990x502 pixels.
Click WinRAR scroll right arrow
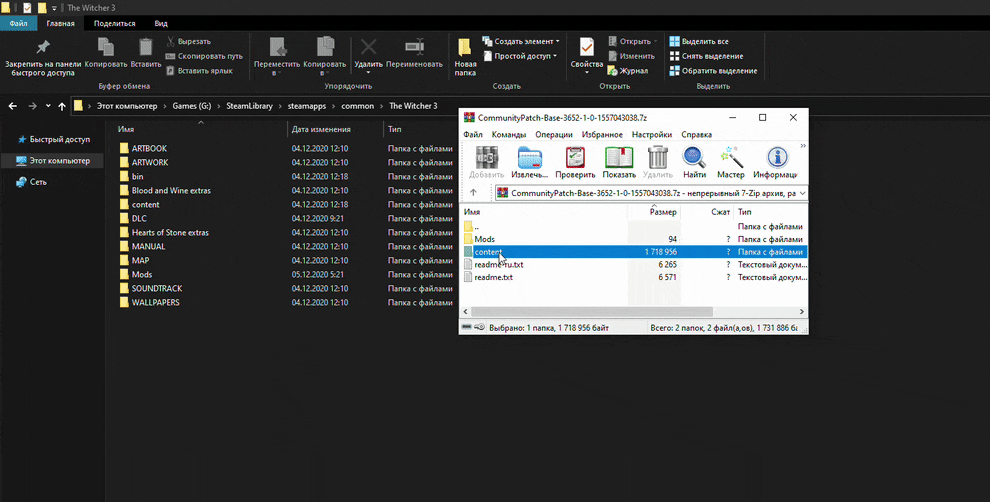[x=802, y=311]
